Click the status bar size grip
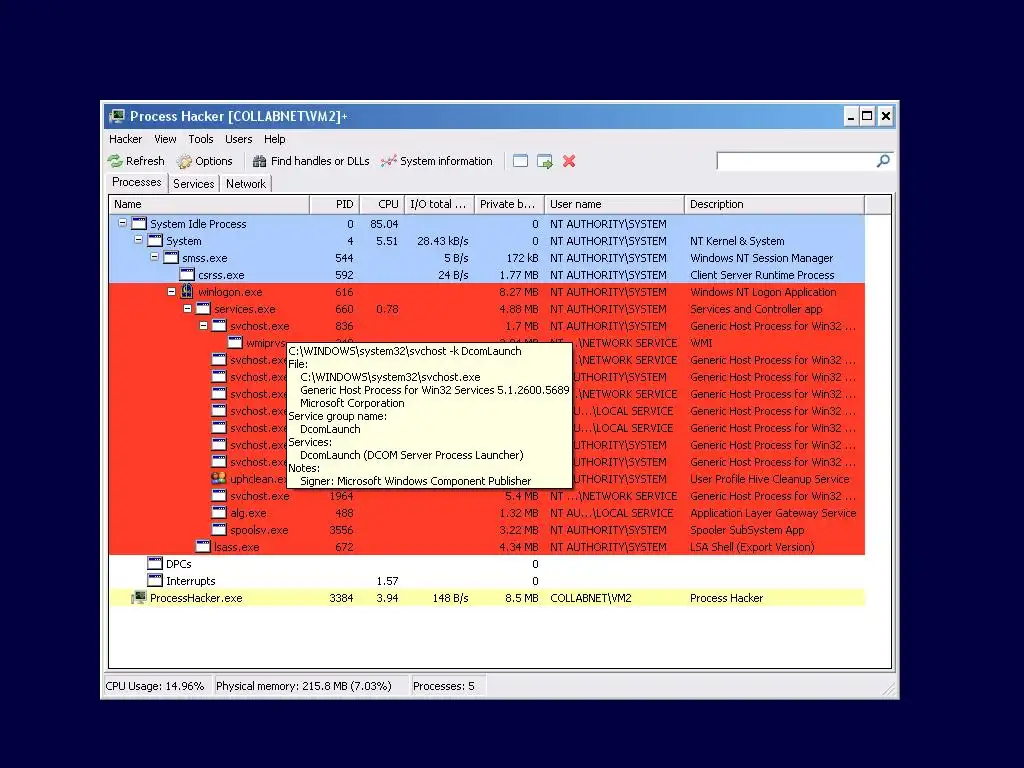The width and height of the screenshot is (1024, 768). [889, 688]
